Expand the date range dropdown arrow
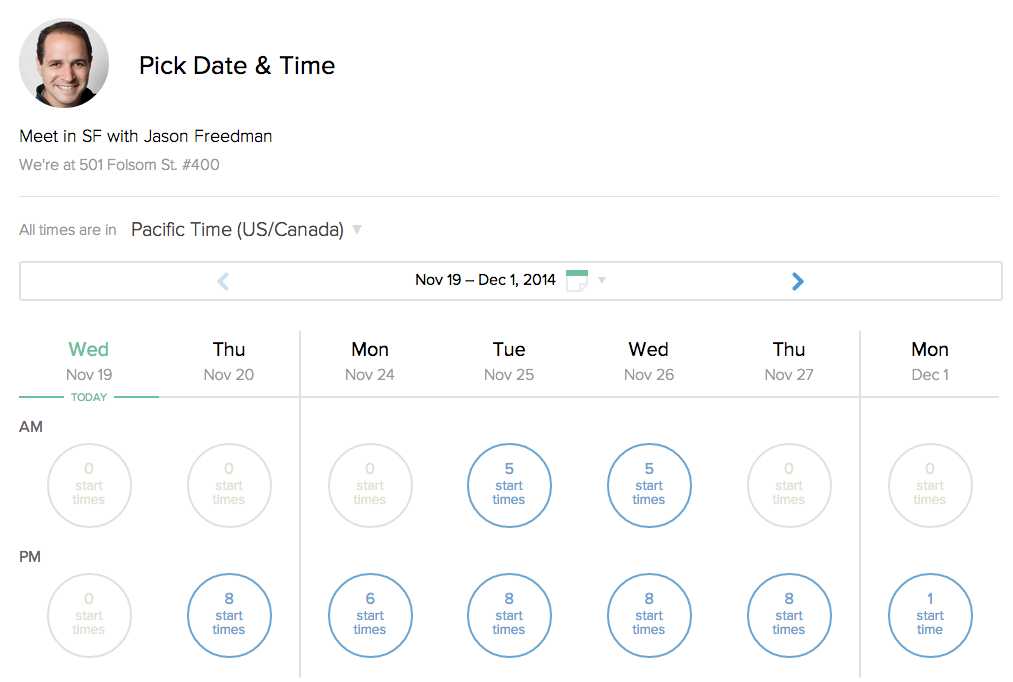 pyautogui.click(x=602, y=281)
